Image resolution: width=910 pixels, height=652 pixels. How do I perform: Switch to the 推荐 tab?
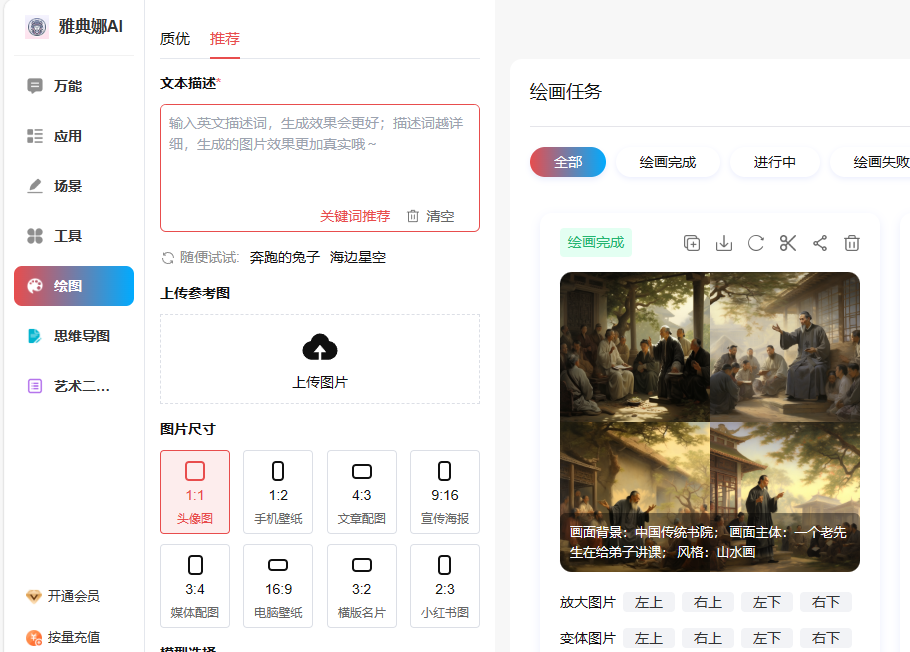(x=225, y=39)
